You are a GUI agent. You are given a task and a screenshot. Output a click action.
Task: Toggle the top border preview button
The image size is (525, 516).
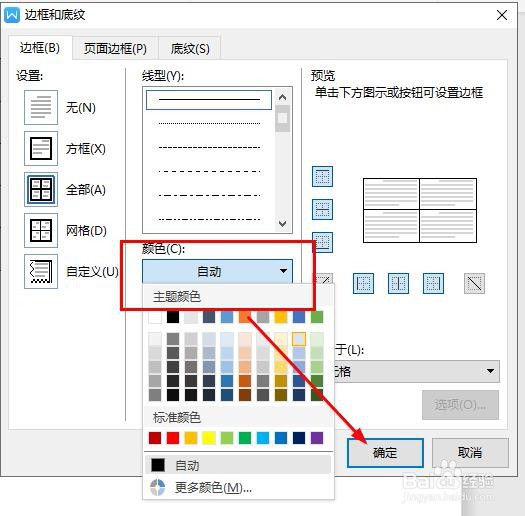click(322, 176)
